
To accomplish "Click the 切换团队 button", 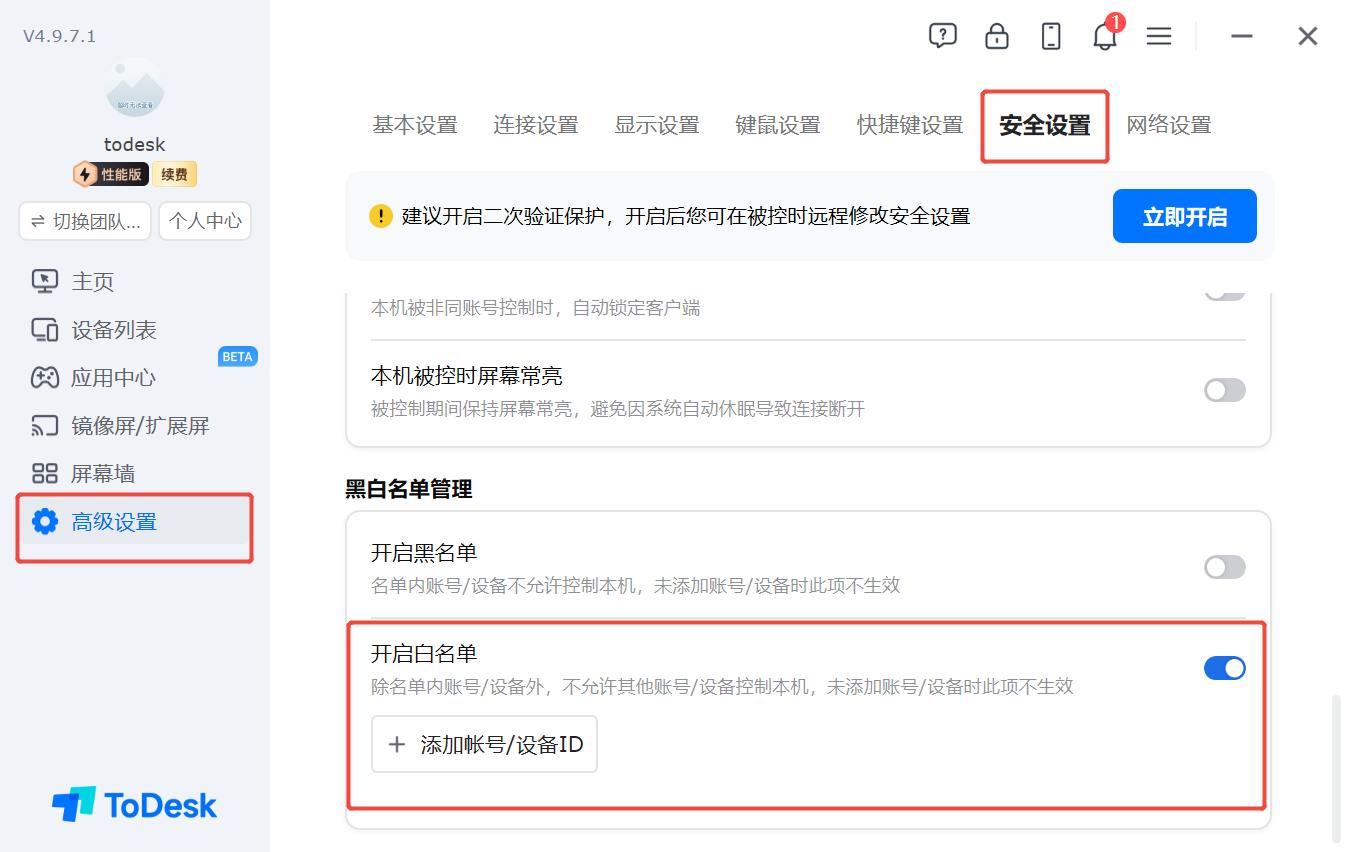I will (85, 221).
